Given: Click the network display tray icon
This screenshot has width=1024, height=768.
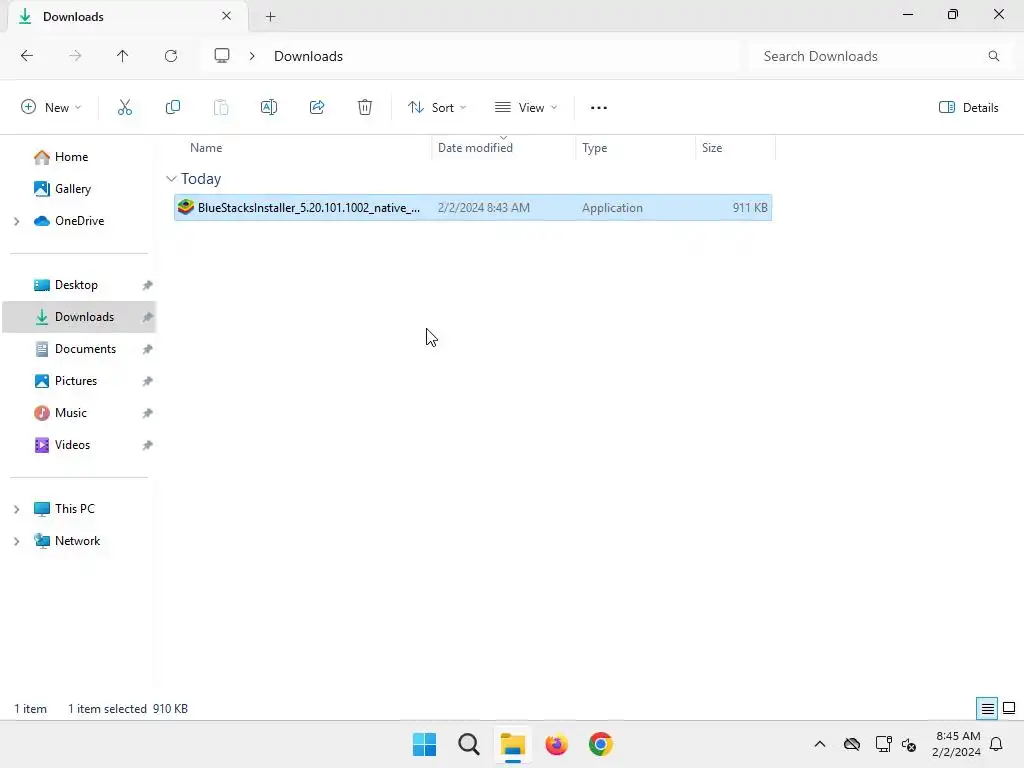Looking at the screenshot, I should [x=884, y=744].
